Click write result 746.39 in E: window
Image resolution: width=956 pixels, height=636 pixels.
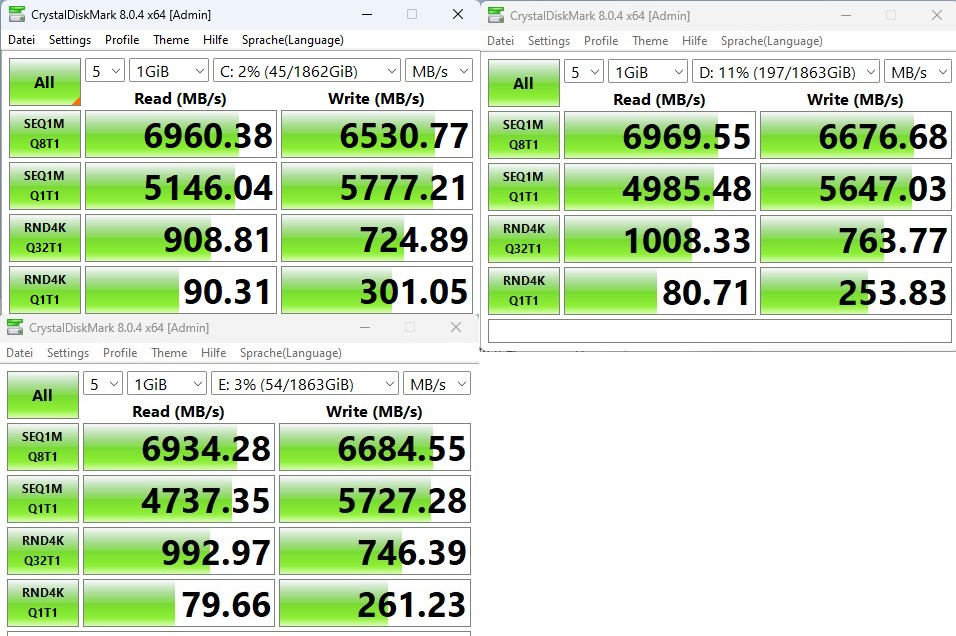click(x=375, y=551)
